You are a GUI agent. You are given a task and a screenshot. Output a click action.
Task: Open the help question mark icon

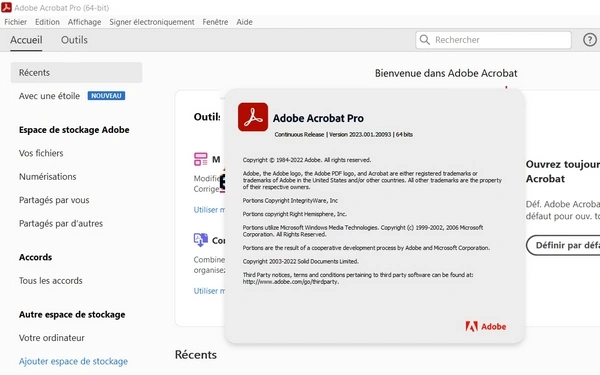(590, 40)
